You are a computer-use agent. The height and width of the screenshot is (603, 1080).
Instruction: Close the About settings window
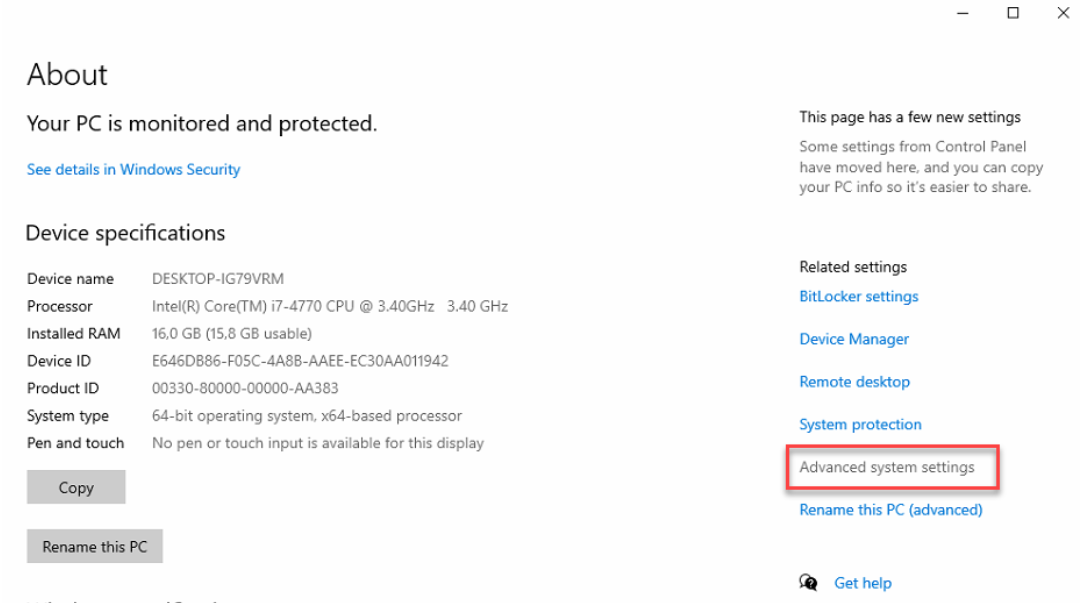click(x=1063, y=14)
